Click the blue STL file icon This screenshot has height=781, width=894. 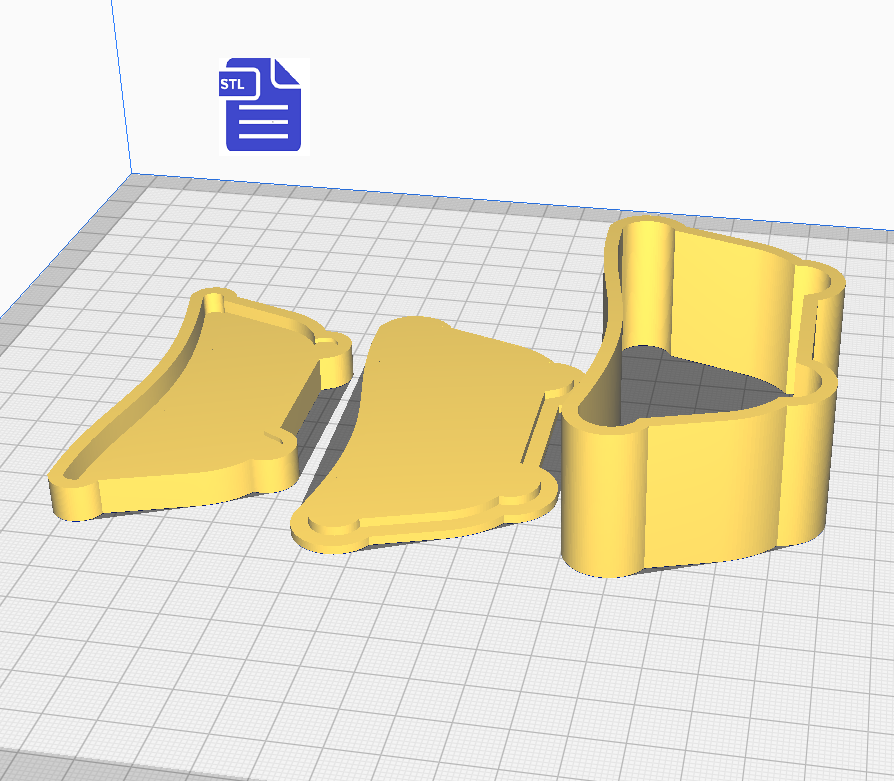(263, 106)
